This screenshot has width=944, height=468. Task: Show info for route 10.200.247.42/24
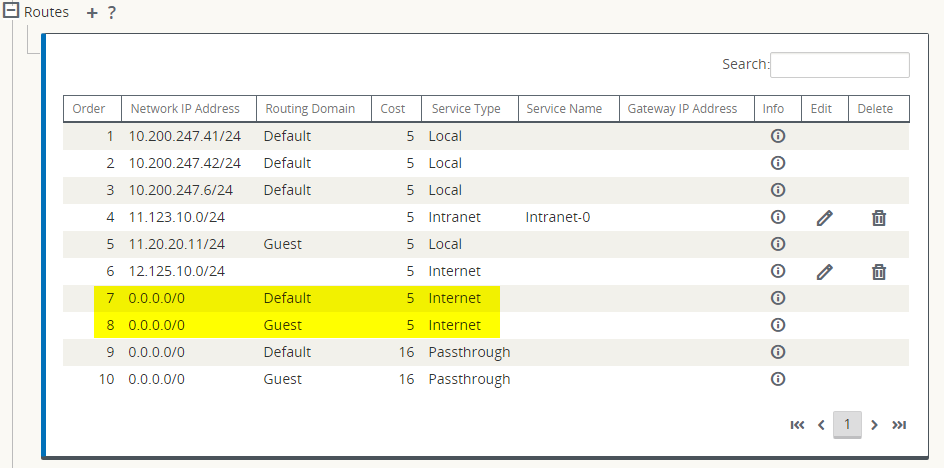[778, 163]
